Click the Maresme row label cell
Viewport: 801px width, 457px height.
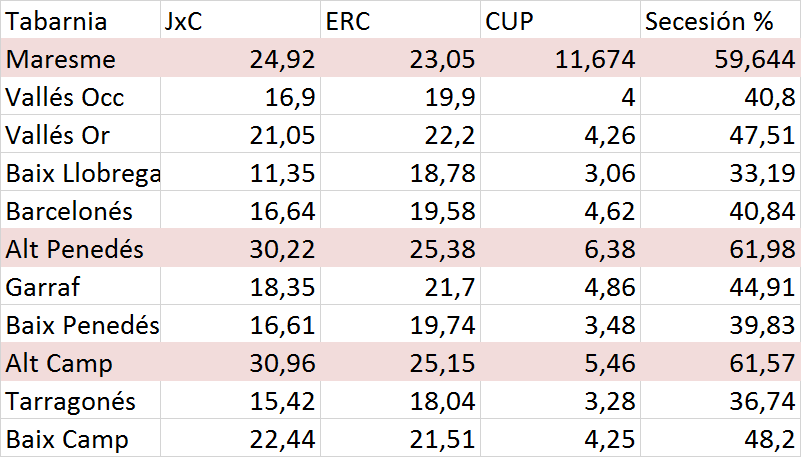(80, 59)
